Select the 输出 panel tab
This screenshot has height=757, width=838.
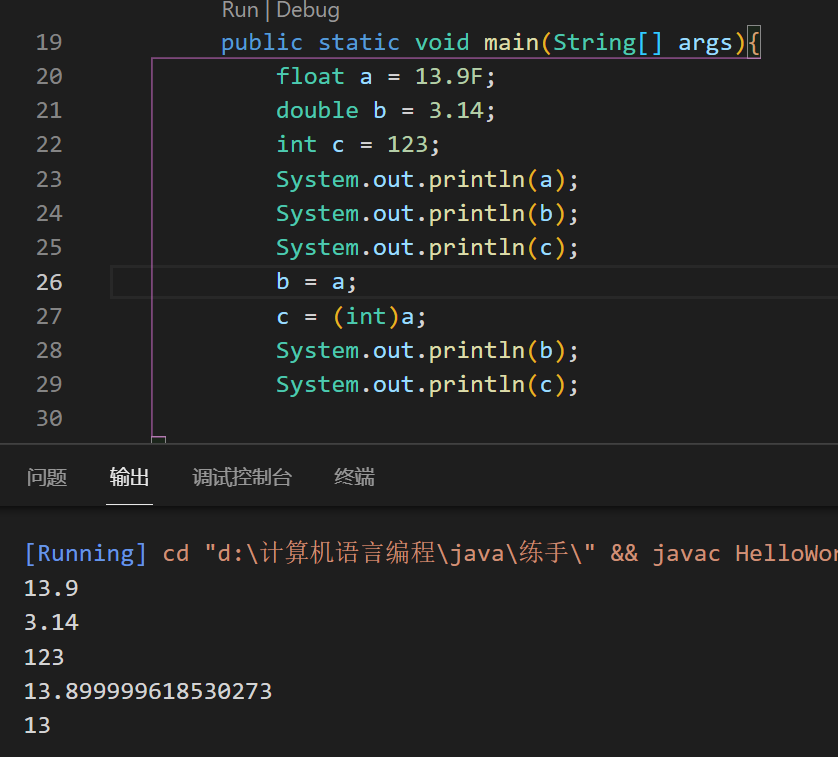tap(130, 478)
